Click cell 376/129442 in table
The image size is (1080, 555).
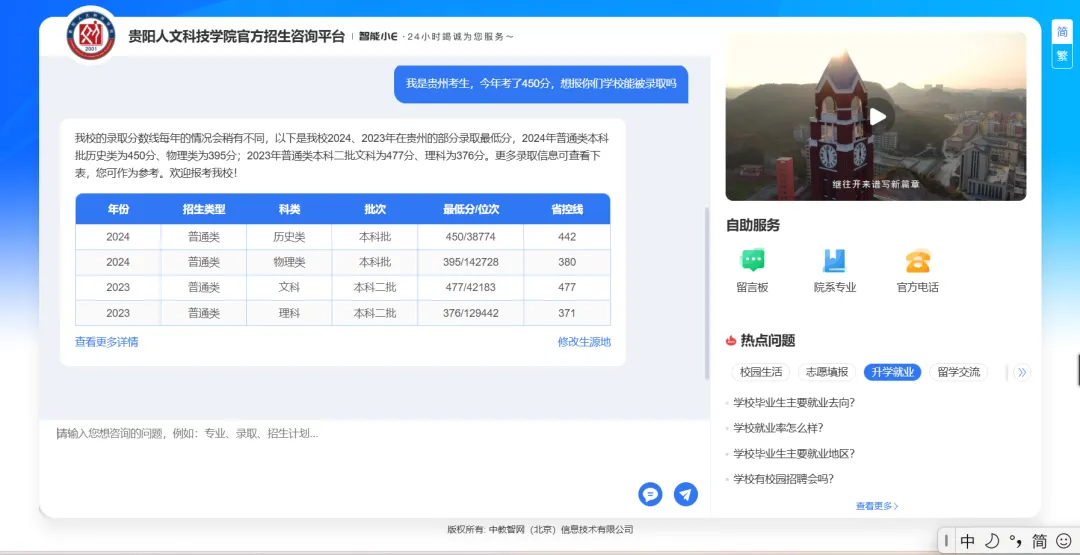tap(470, 313)
